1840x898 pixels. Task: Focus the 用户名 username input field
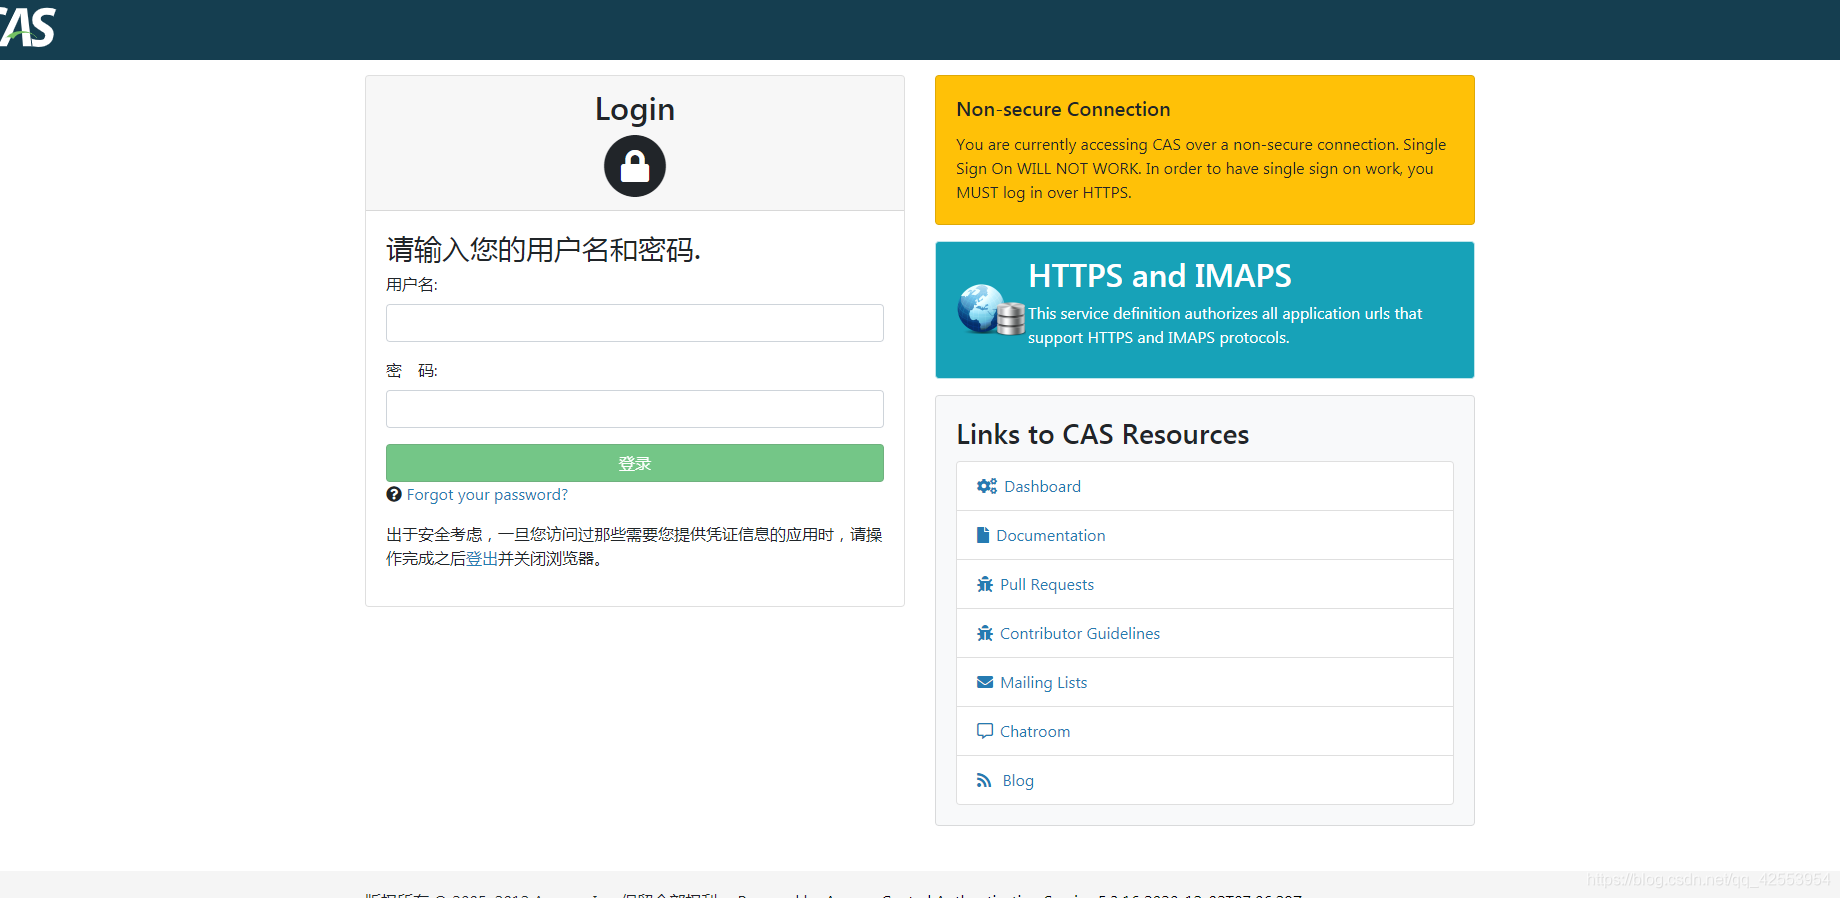[x=635, y=323]
